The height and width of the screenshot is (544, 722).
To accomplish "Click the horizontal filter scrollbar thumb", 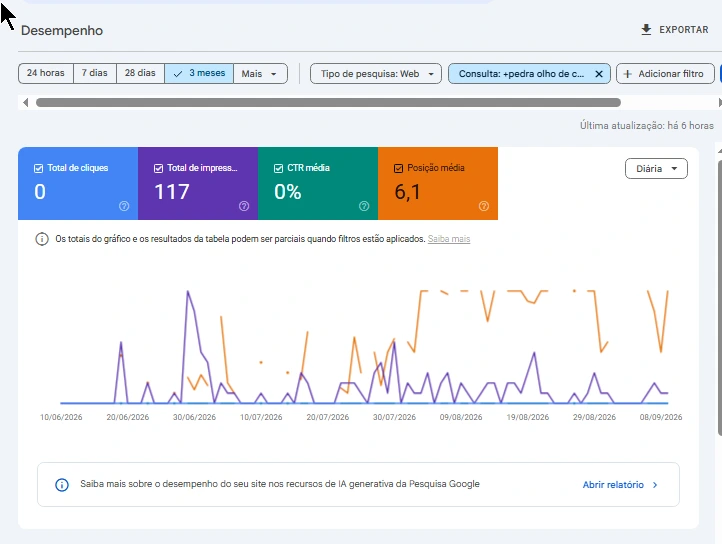I will [x=328, y=102].
